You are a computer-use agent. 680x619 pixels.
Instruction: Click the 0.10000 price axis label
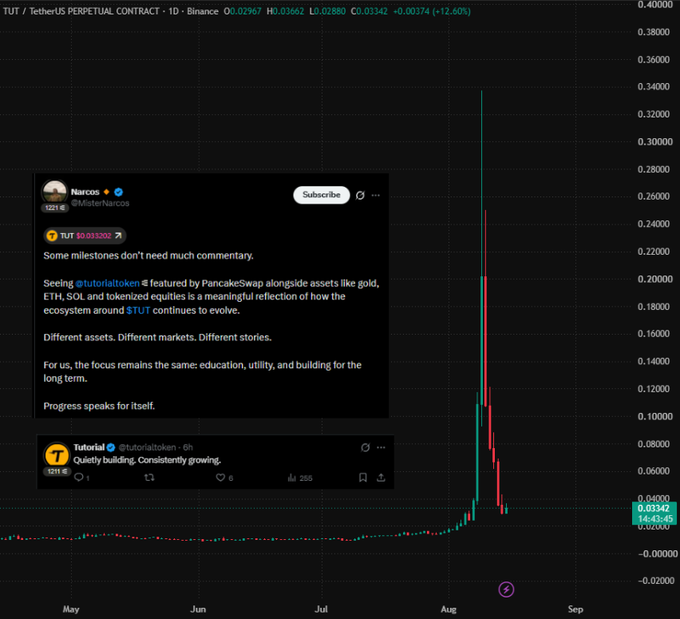coord(655,416)
